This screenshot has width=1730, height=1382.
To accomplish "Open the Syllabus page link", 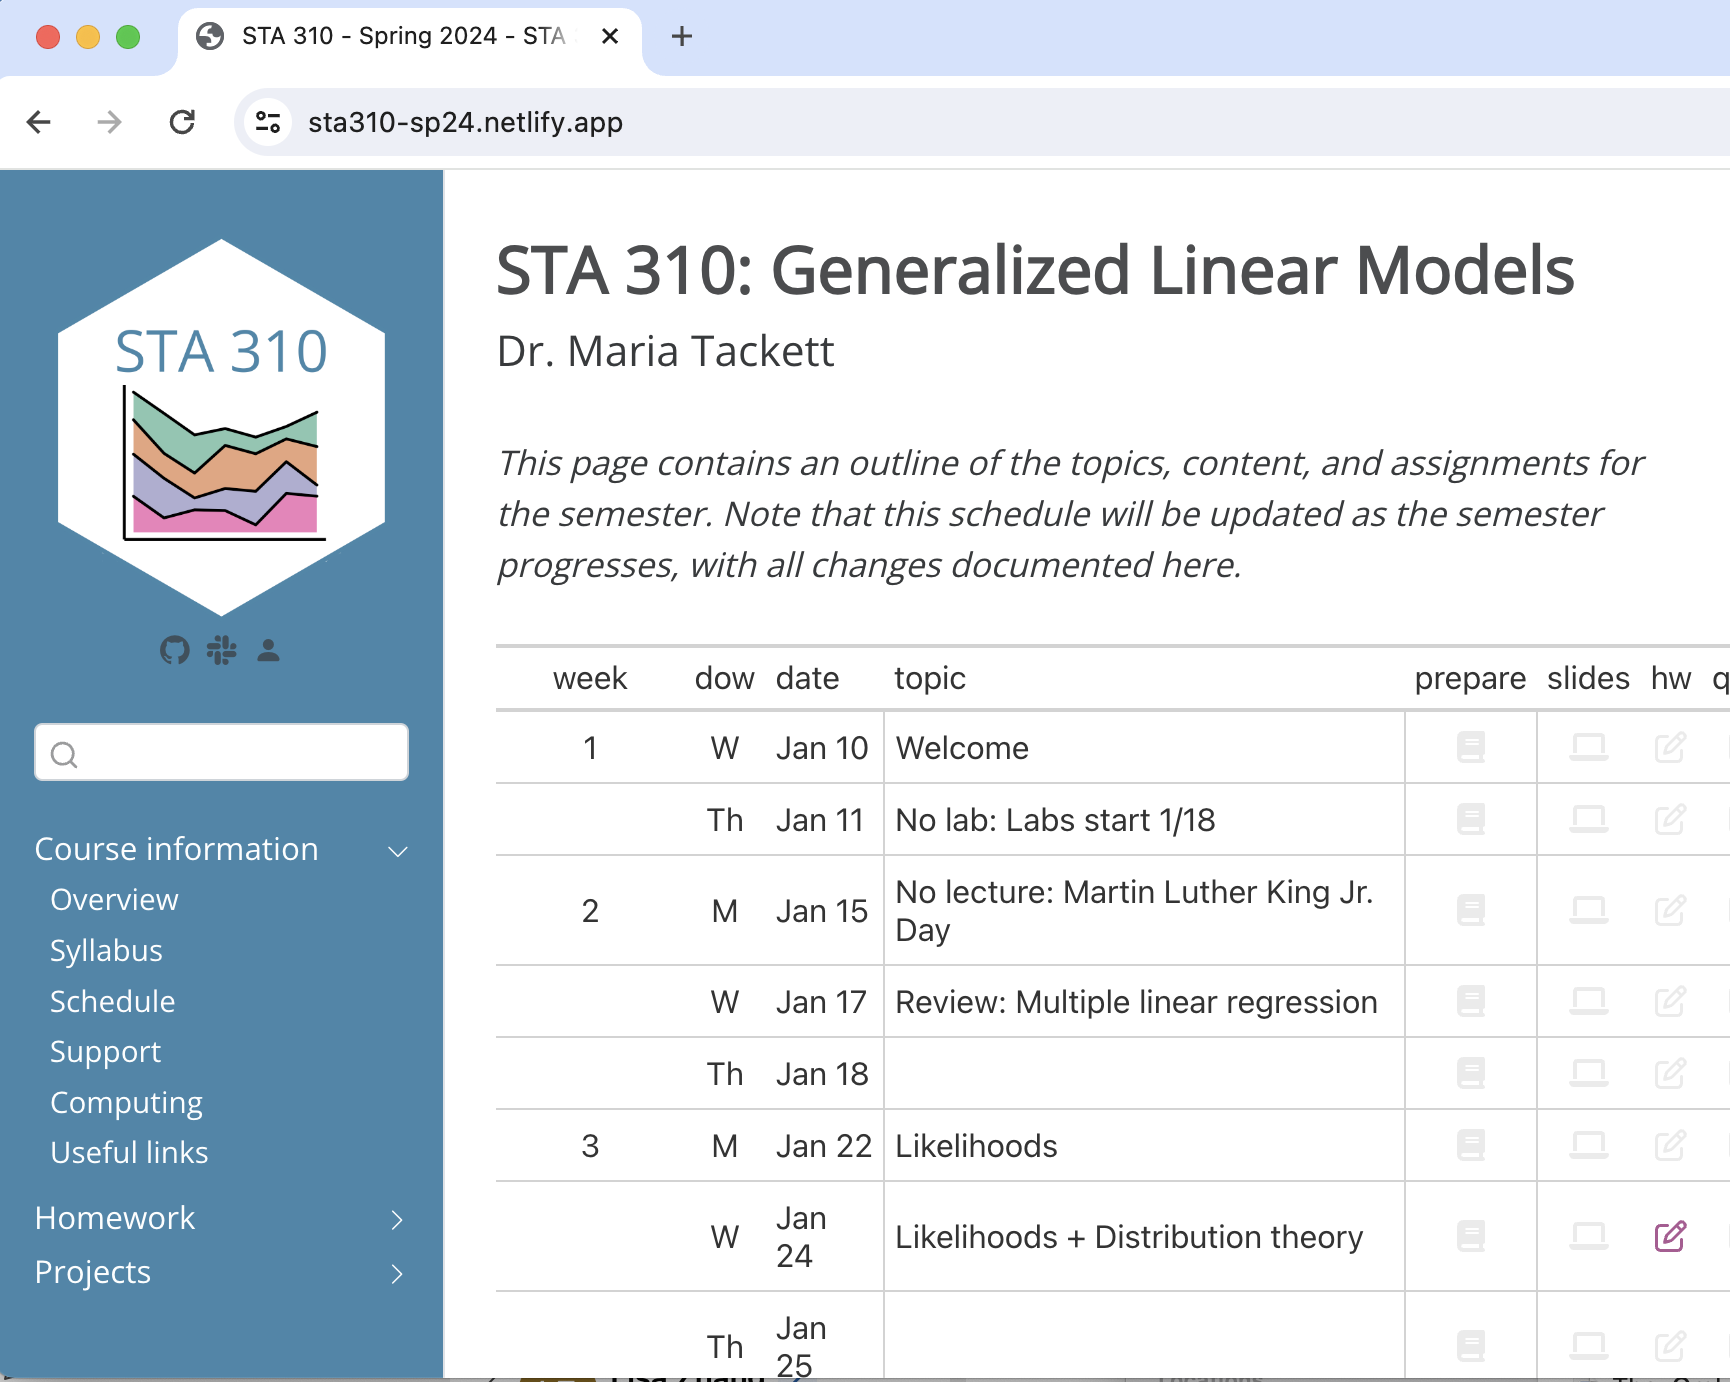I will click(x=106, y=950).
